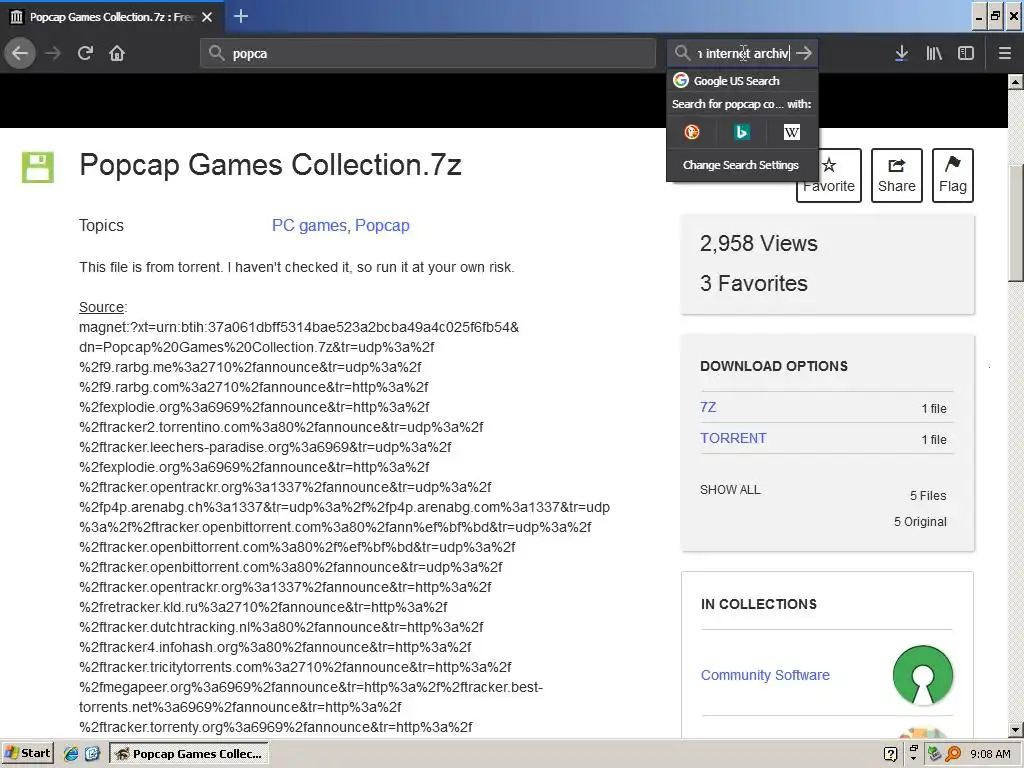Open the Library bookshelf menu
Image resolution: width=1024 pixels, height=768 pixels.
coord(934,53)
